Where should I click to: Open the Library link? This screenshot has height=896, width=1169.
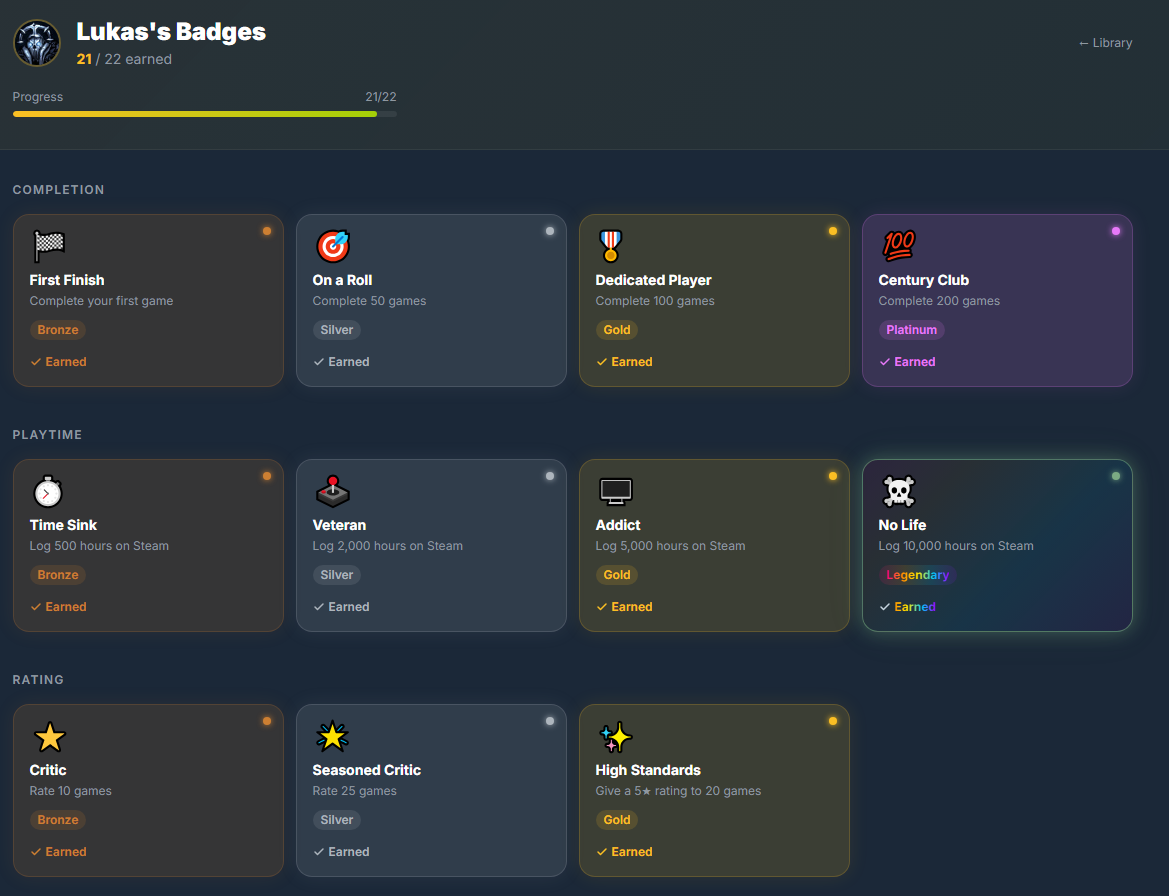(x=1104, y=42)
